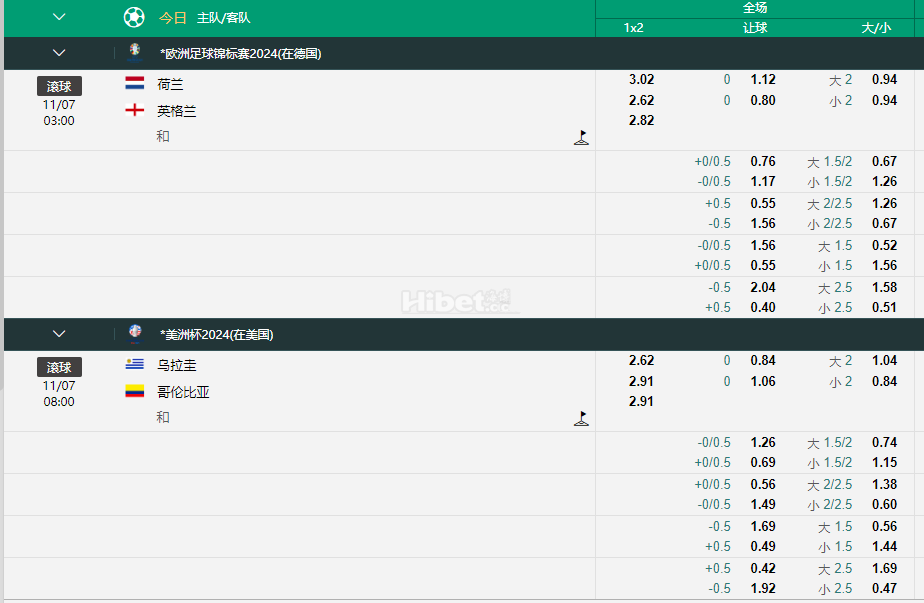Select handicap -0/0.5 odds 1.17
This screenshot has height=603, width=924.
click(x=763, y=182)
